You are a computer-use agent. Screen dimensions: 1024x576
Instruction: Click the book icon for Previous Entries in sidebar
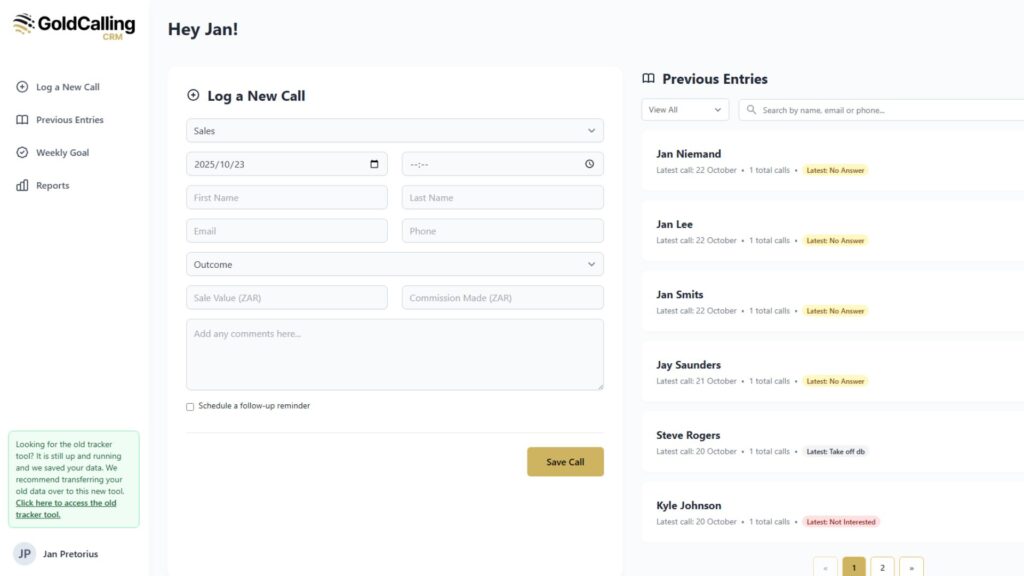point(22,120)
